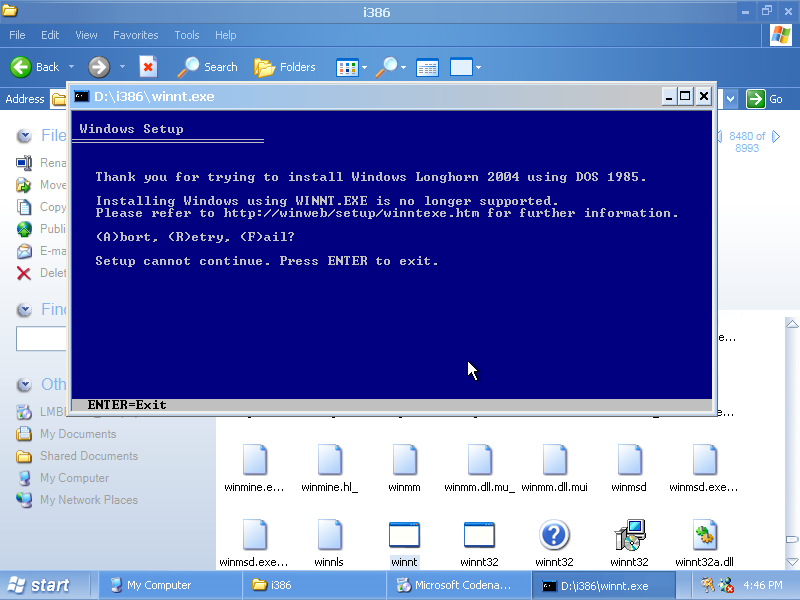The width and height of the screenshot is (800, 600).
Task: Open My Network Places link
Action: [89, 499]
